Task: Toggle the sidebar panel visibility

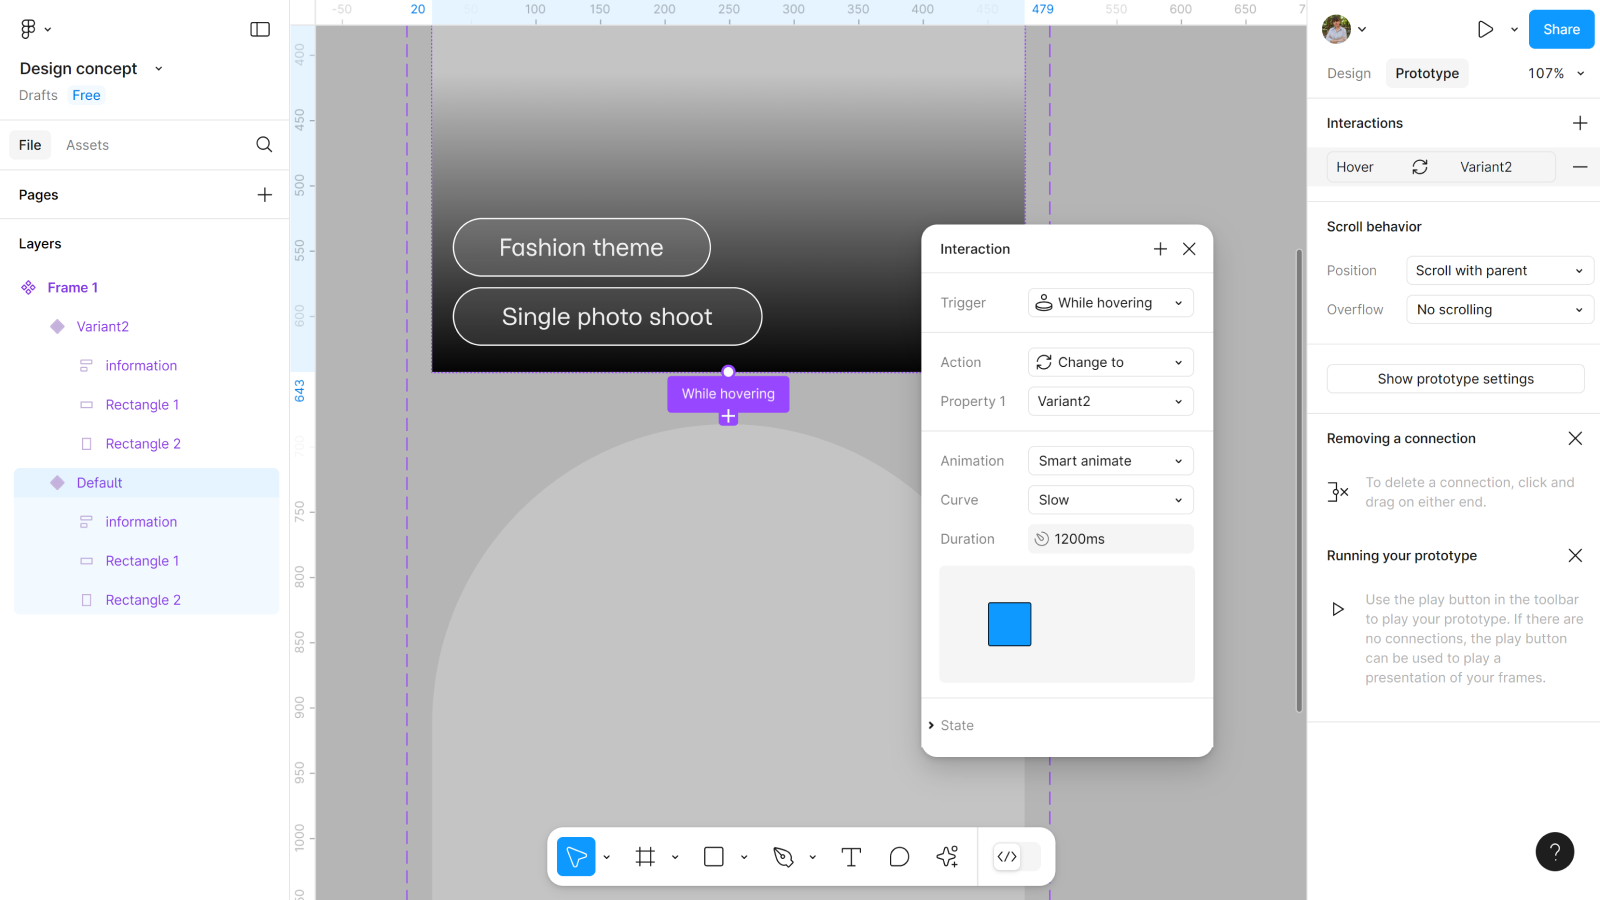Action: (260, 30)
